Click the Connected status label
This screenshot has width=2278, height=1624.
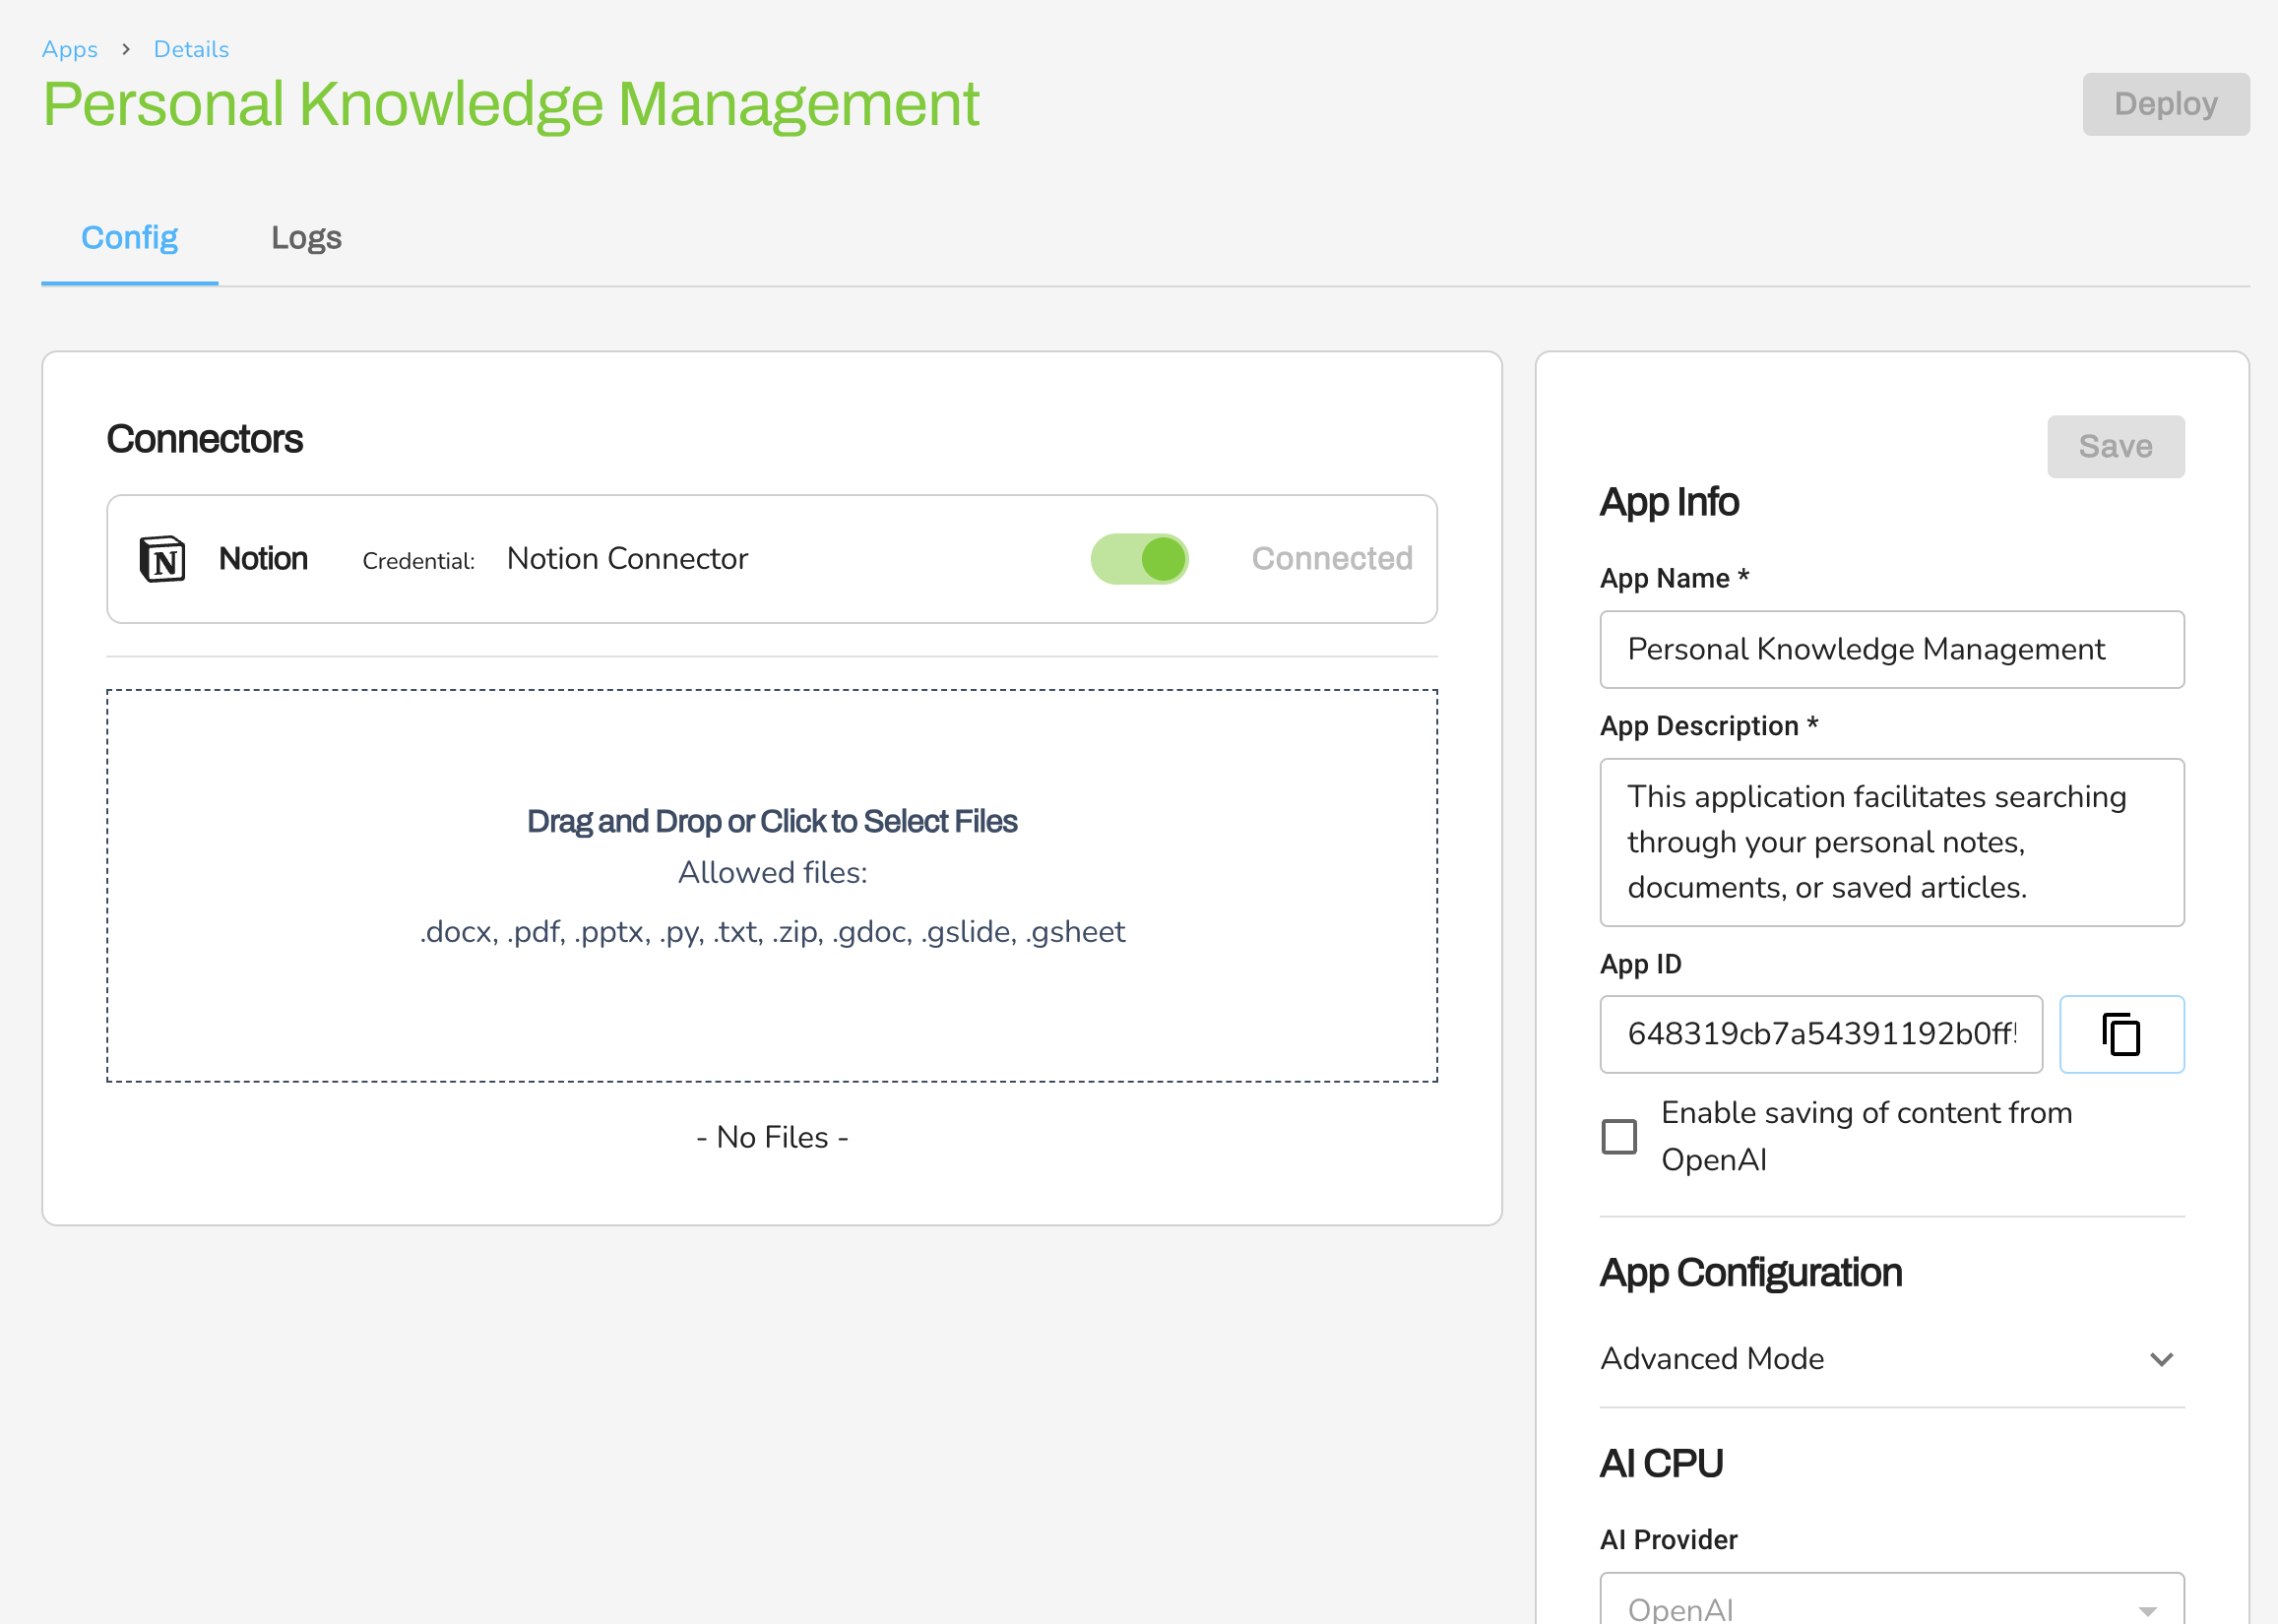[x=1332, y=559]
